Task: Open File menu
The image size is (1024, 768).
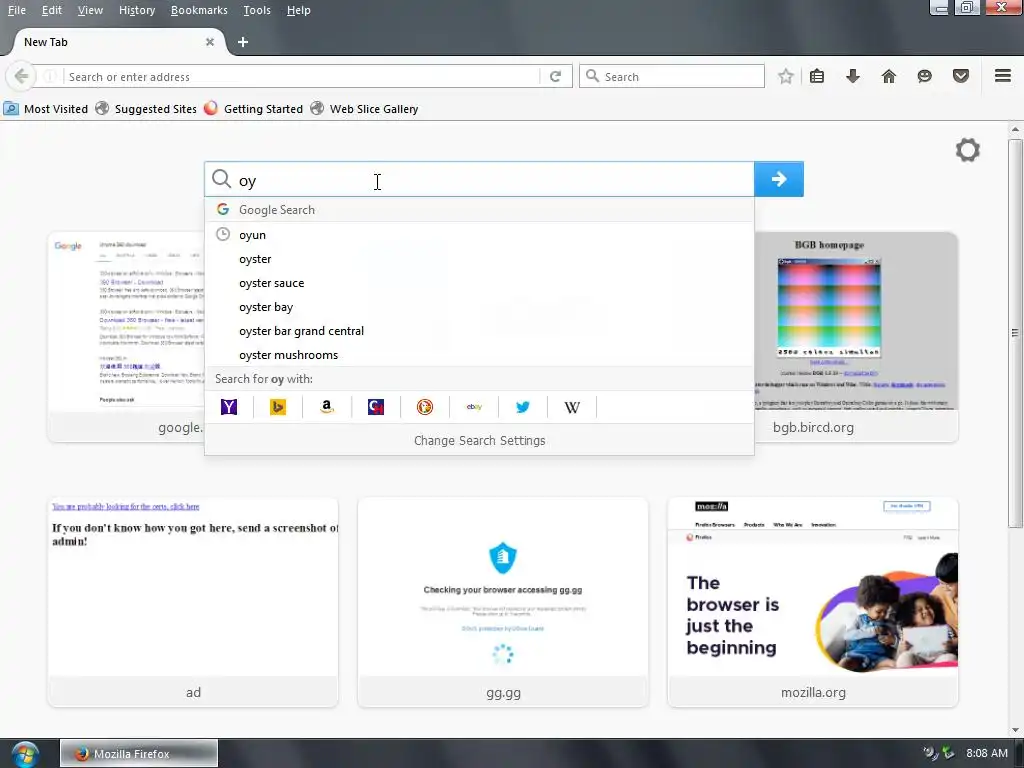Action: [x=16, y=10]
